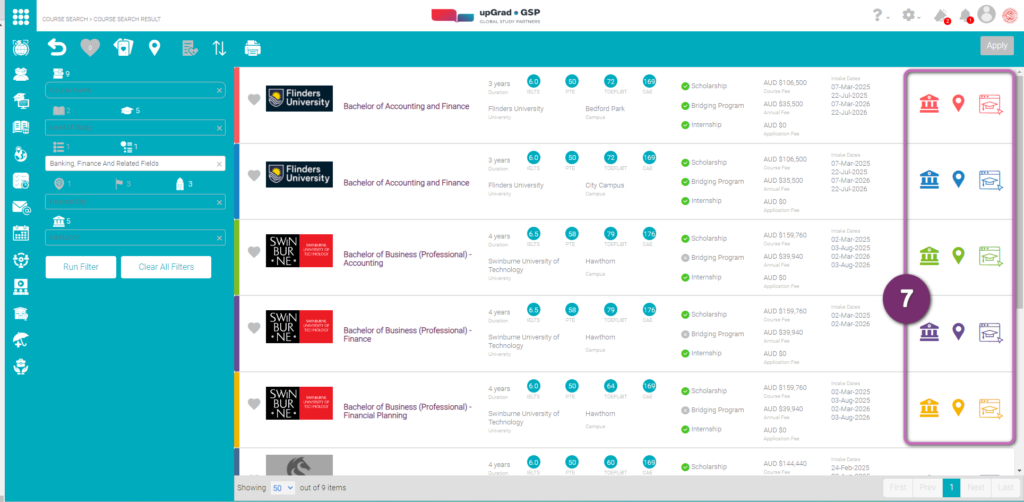Click the Run Filter button
This screenshot has height=502, width=1024.
click(x=80, y=267)
